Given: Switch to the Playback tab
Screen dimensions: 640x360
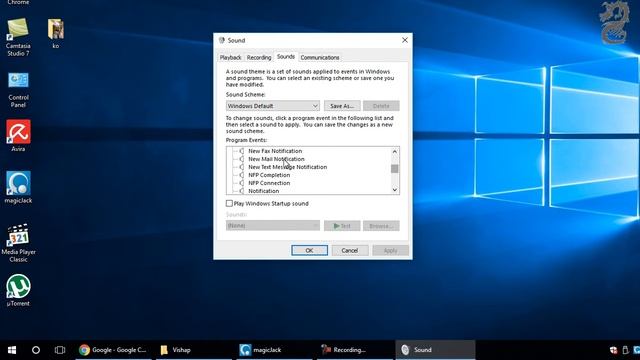Looking at the screenshot, I should coord(230,58).
